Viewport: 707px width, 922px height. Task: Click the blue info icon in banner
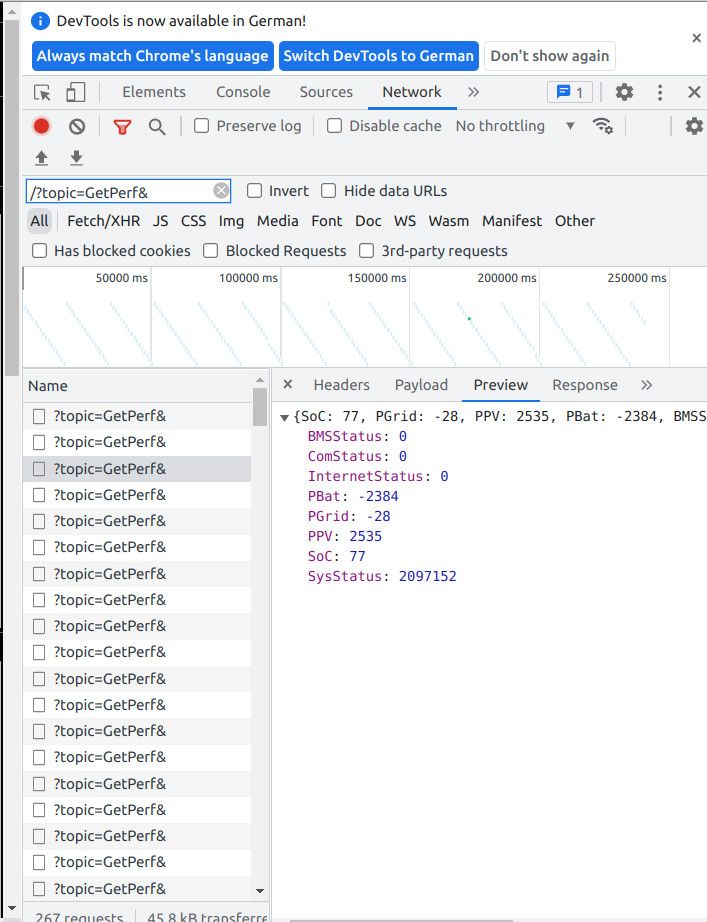(41, 22)
